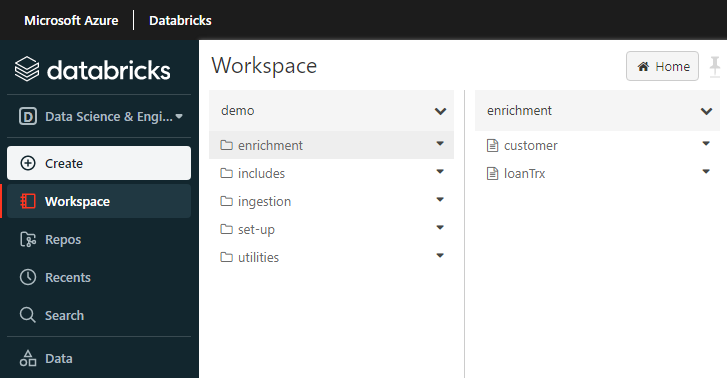
Task: Click the notebook icon beside customer
Action: (492, 145)
